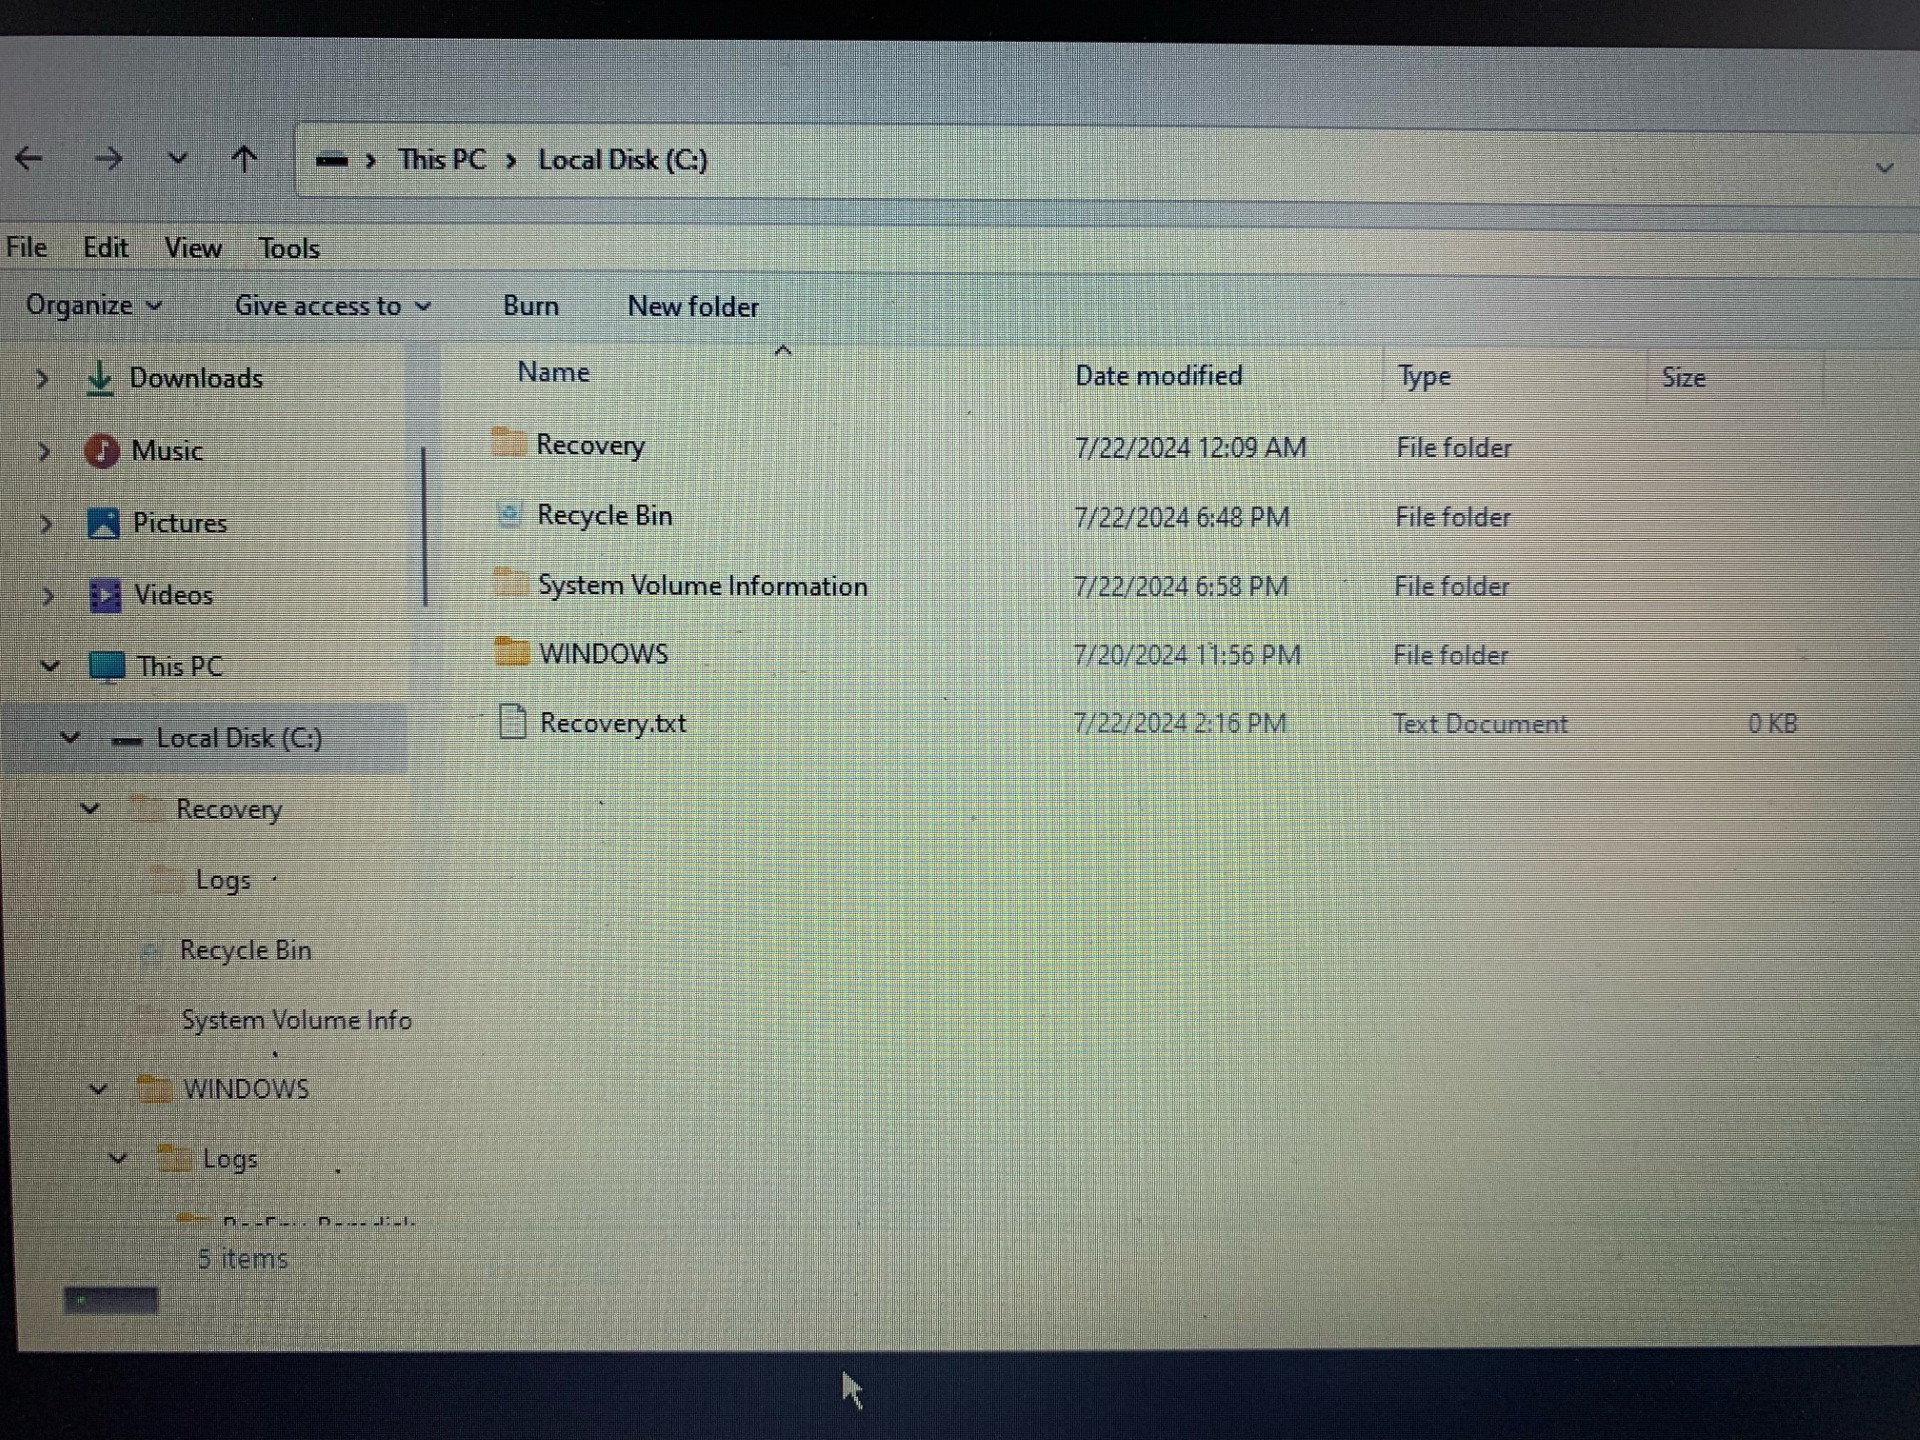Expand the Videos tree node
The height and width of the screenshot is (1440, 1920).
pyautogui.click(x=47, y=596)
